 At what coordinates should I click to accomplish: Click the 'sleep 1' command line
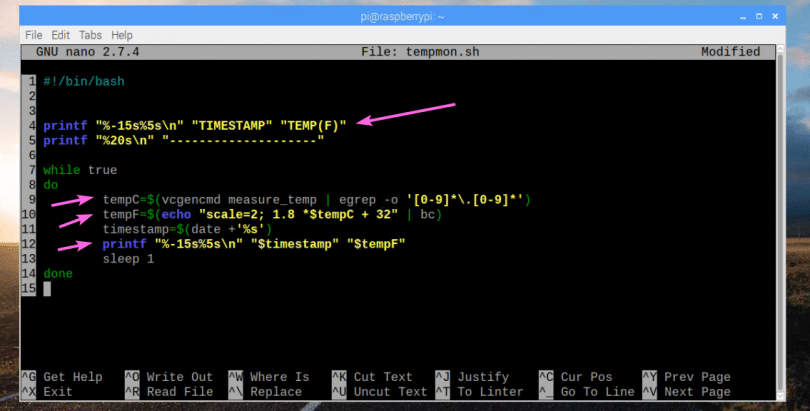[132, 258]
